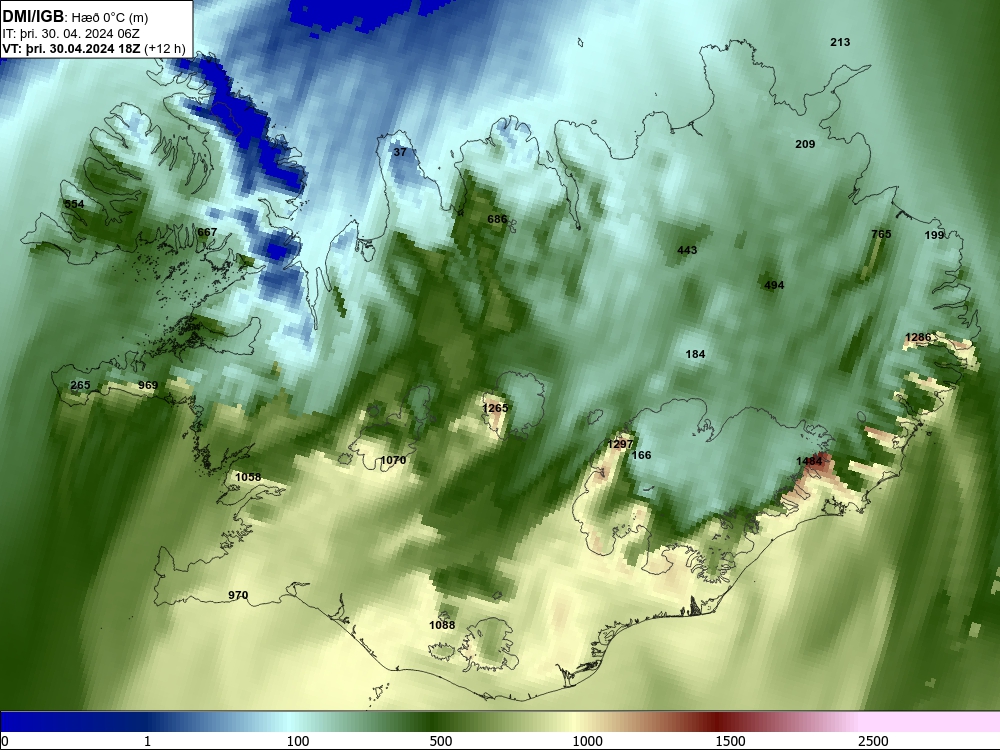Select the 166 value on the glacier
The height and width of the screenshot is (750, 1000).
[x=641, y=455]
